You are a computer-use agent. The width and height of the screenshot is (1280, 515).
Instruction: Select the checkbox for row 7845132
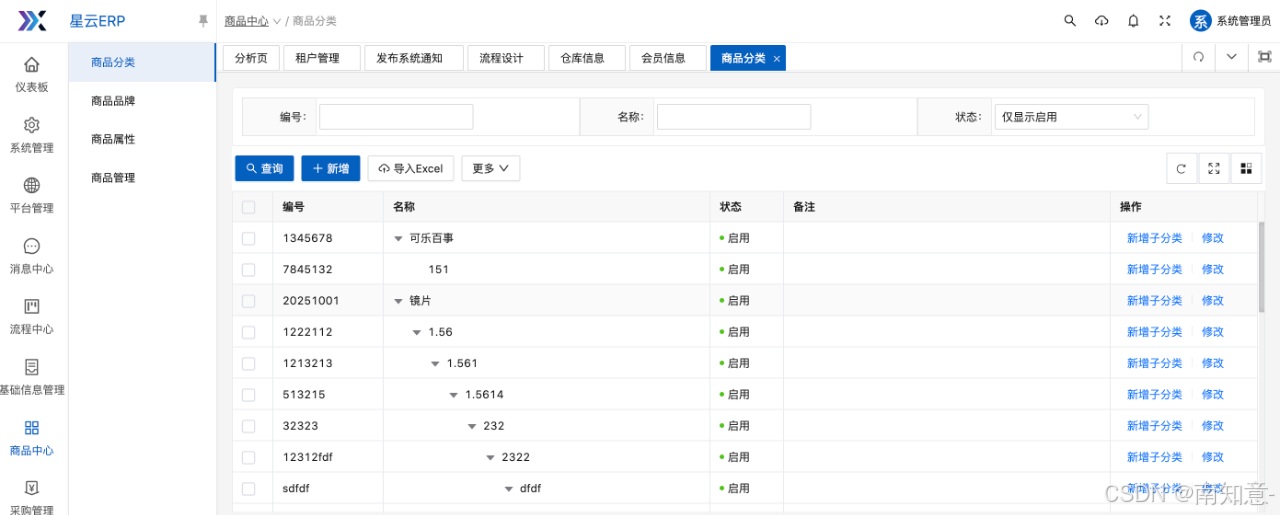pos(249,269)
